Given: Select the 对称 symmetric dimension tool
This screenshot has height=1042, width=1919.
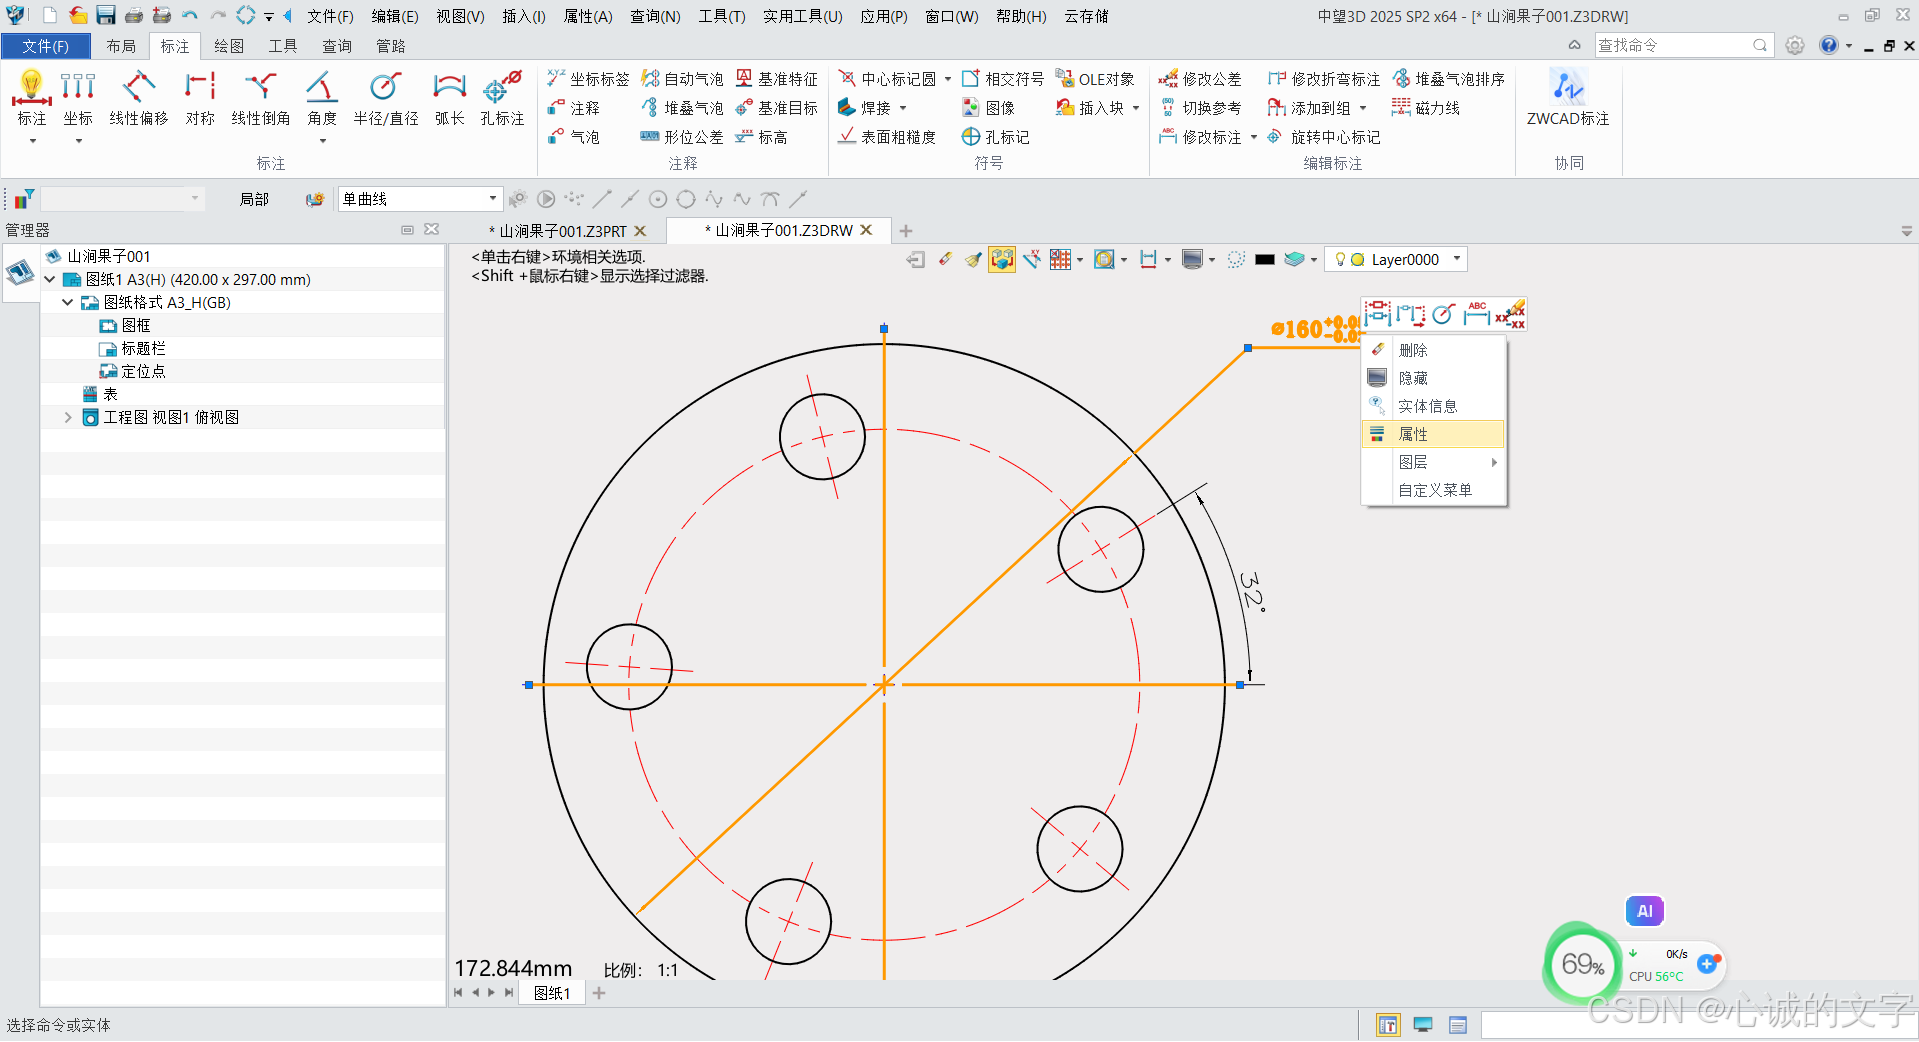Looking at the screenshot, I should point(200,98).
